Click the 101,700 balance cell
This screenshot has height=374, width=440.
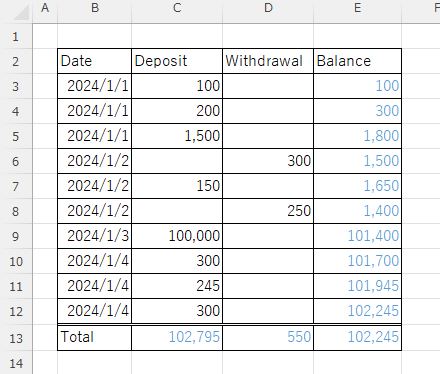(x=357, y=261)
